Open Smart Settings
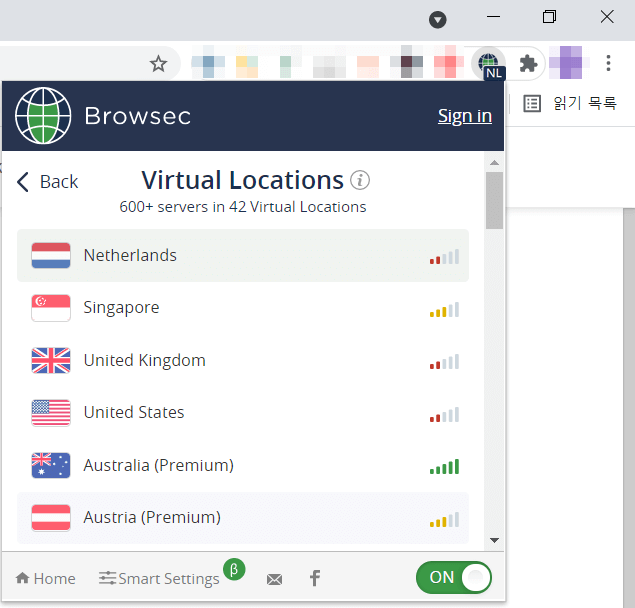This screenshot has height=608, width=635. pos(159,578)
